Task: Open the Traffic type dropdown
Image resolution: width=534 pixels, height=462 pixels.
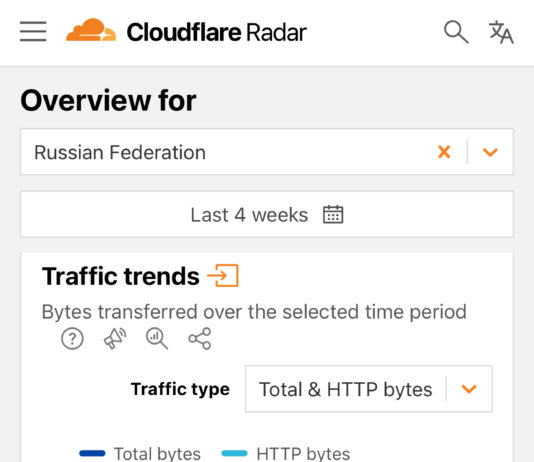Action: coord(369,389)
